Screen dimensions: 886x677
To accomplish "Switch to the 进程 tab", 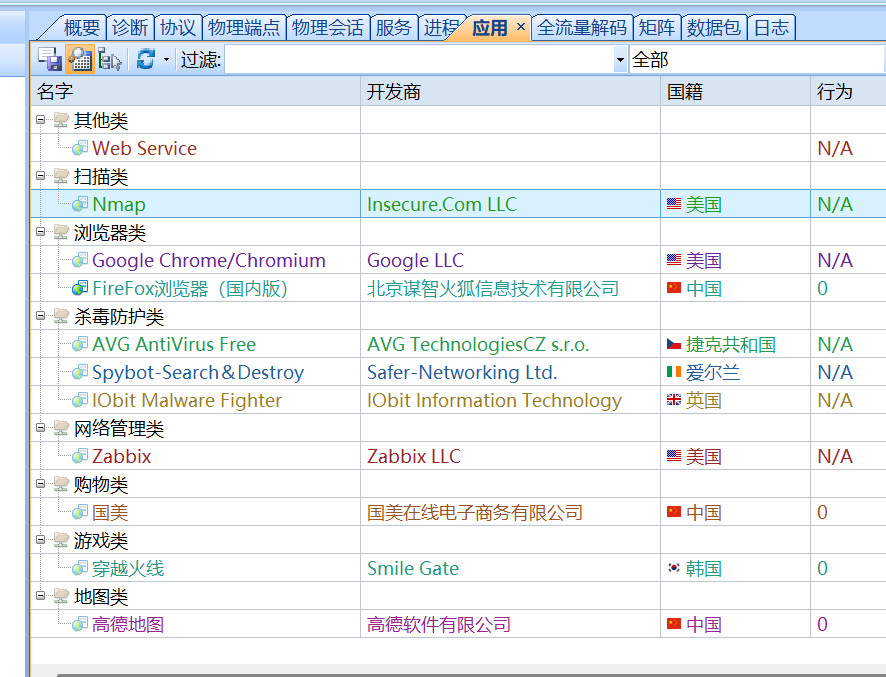I will click(441, 28).
